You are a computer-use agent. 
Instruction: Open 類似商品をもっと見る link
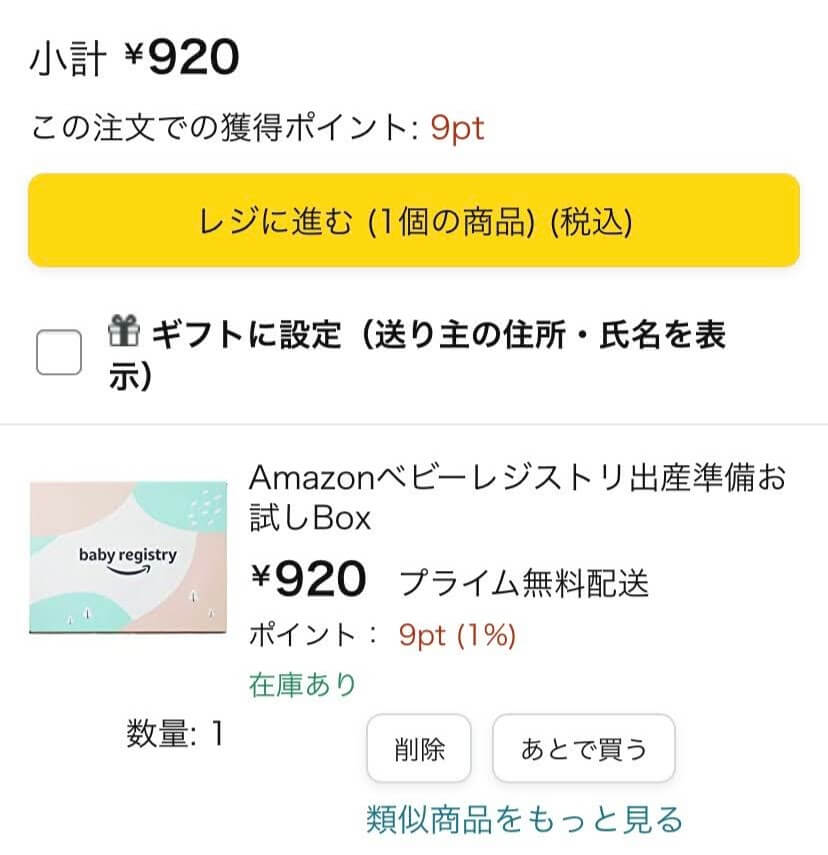(525, 819)
